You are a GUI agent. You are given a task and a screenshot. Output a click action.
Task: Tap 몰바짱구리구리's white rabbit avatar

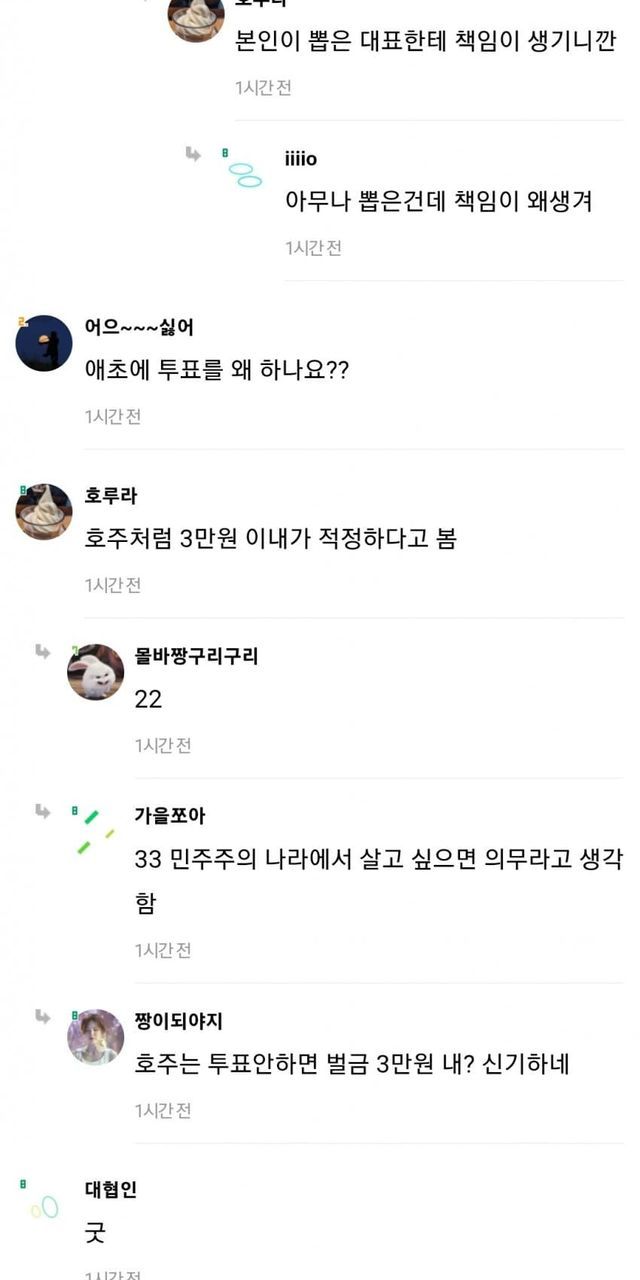coord(95,672)
